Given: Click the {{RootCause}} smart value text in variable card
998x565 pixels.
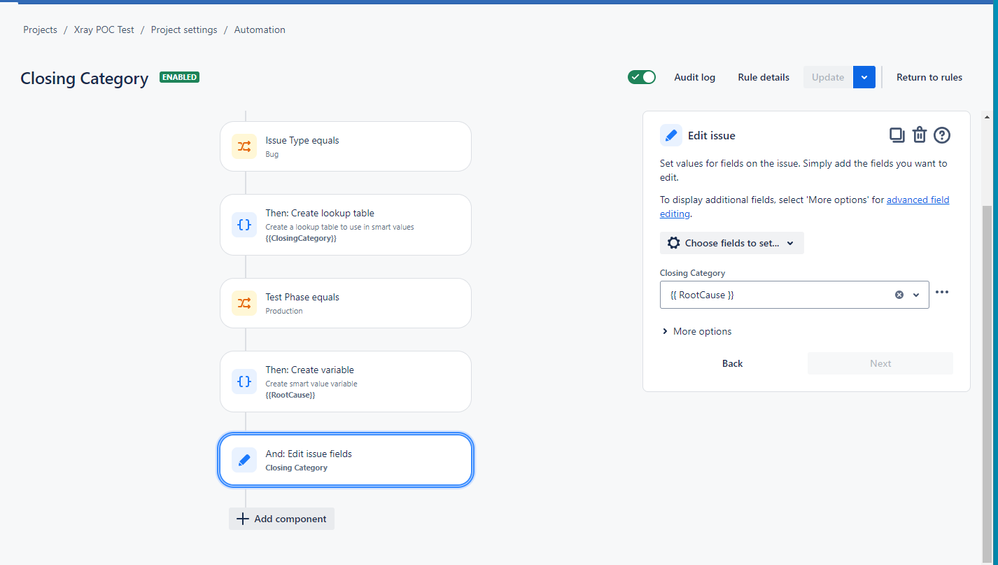Looking at the screenshot, I should [290, 395].
